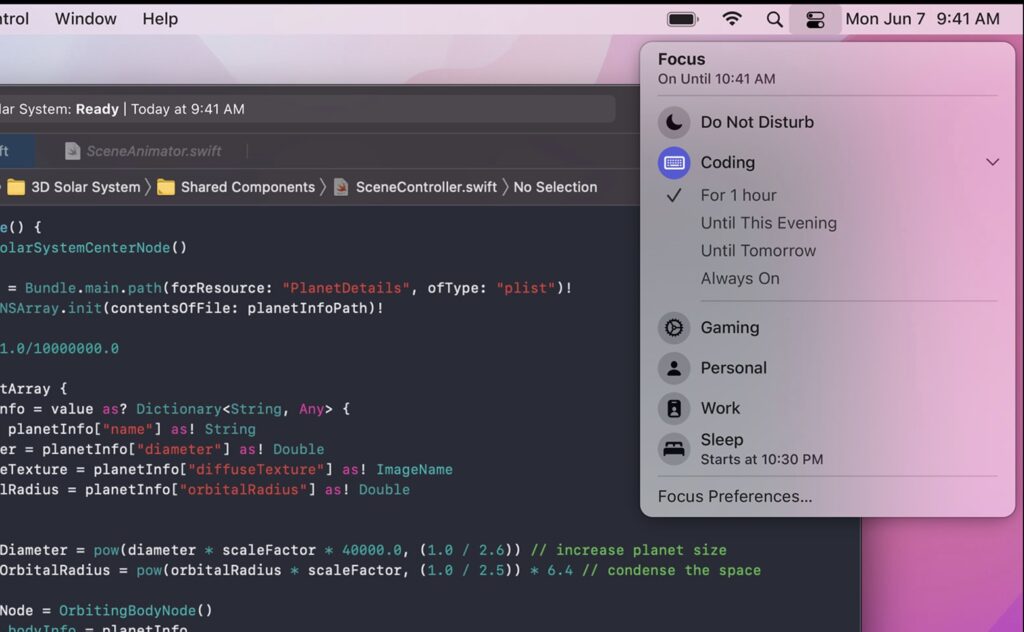The width and height of the screenshot is (1024, 632).
Task: Click the Do Not Disturb moon icon
Action: [x=674, y=122]
